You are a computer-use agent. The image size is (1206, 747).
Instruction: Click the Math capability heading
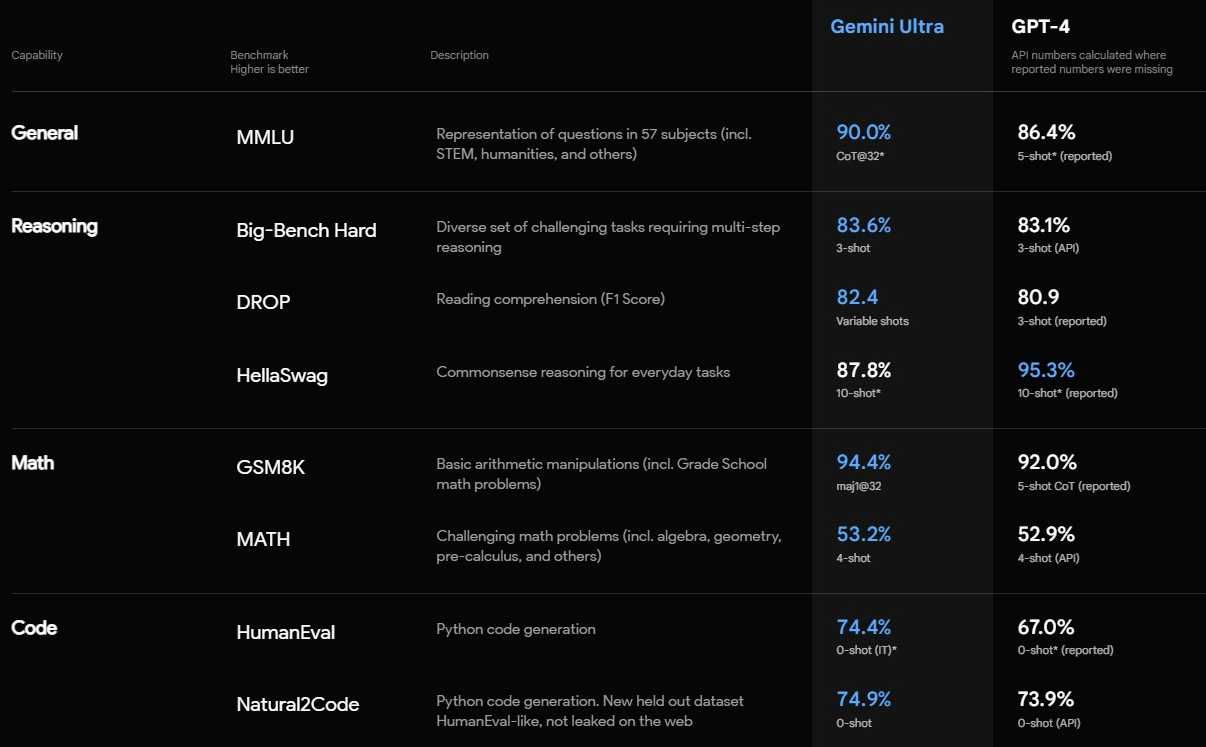click(32, 463)
